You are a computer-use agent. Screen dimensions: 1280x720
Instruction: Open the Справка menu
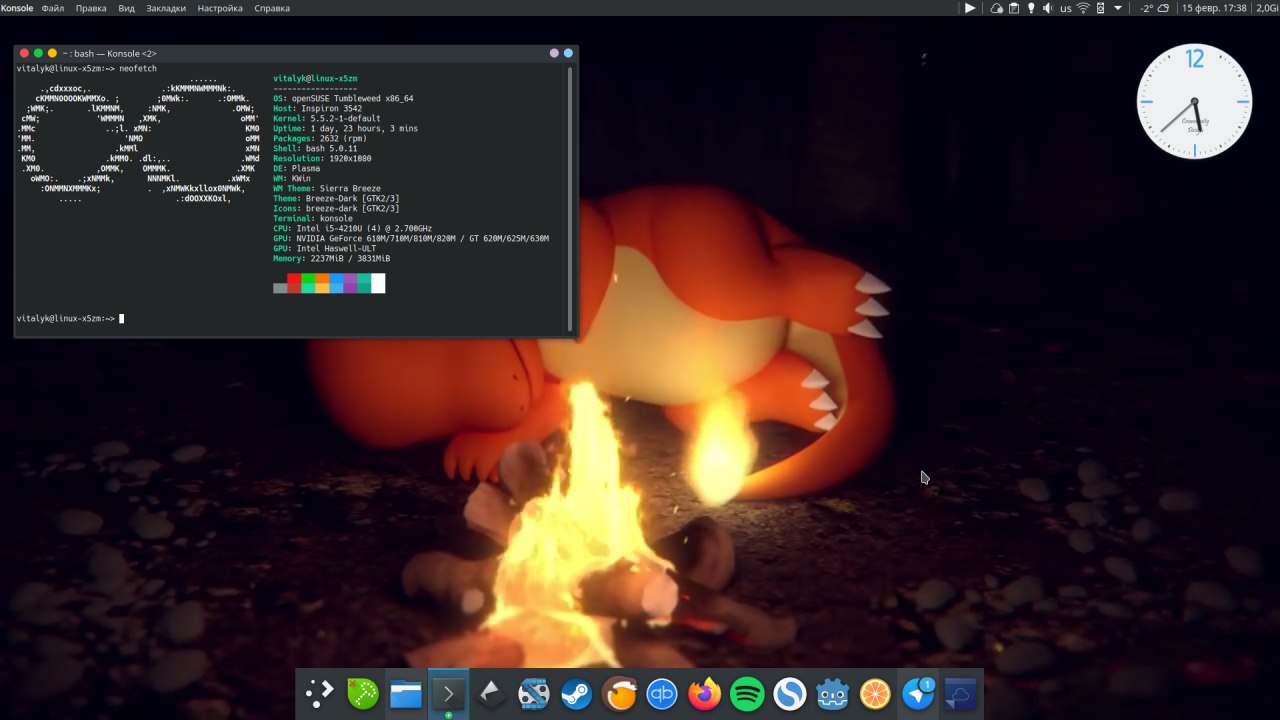pos(272,8)
